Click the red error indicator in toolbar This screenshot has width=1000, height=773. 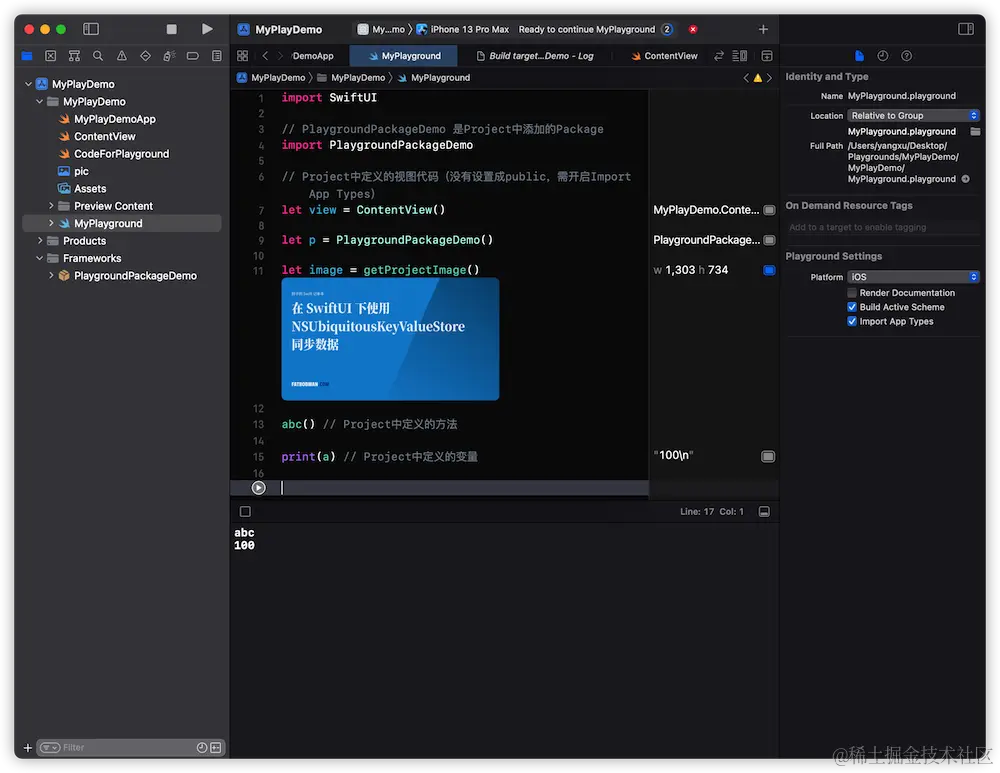[693, 29]
